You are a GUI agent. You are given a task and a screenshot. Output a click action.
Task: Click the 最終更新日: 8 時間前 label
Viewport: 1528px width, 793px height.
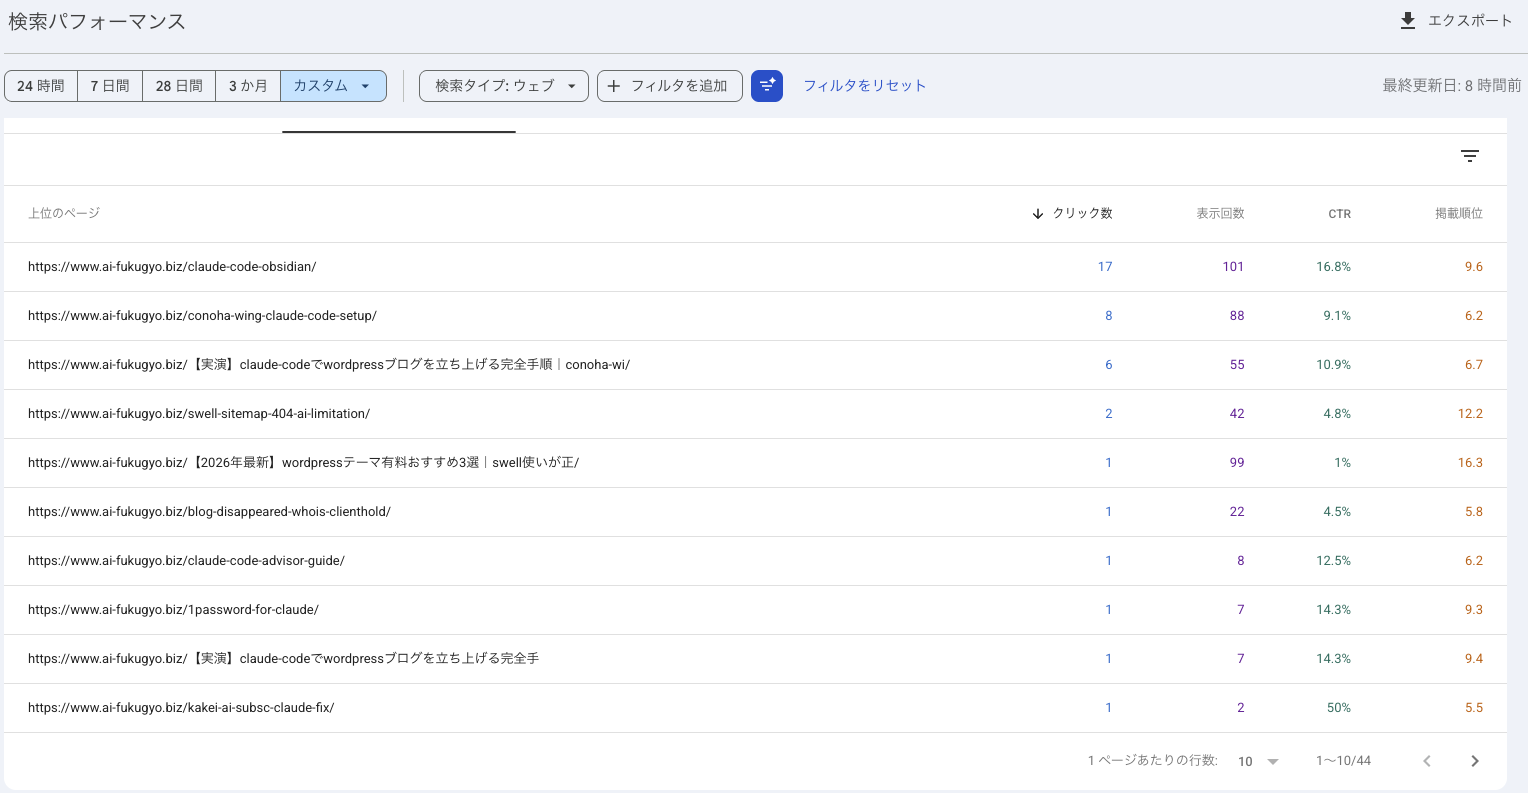click(1452, 86)
